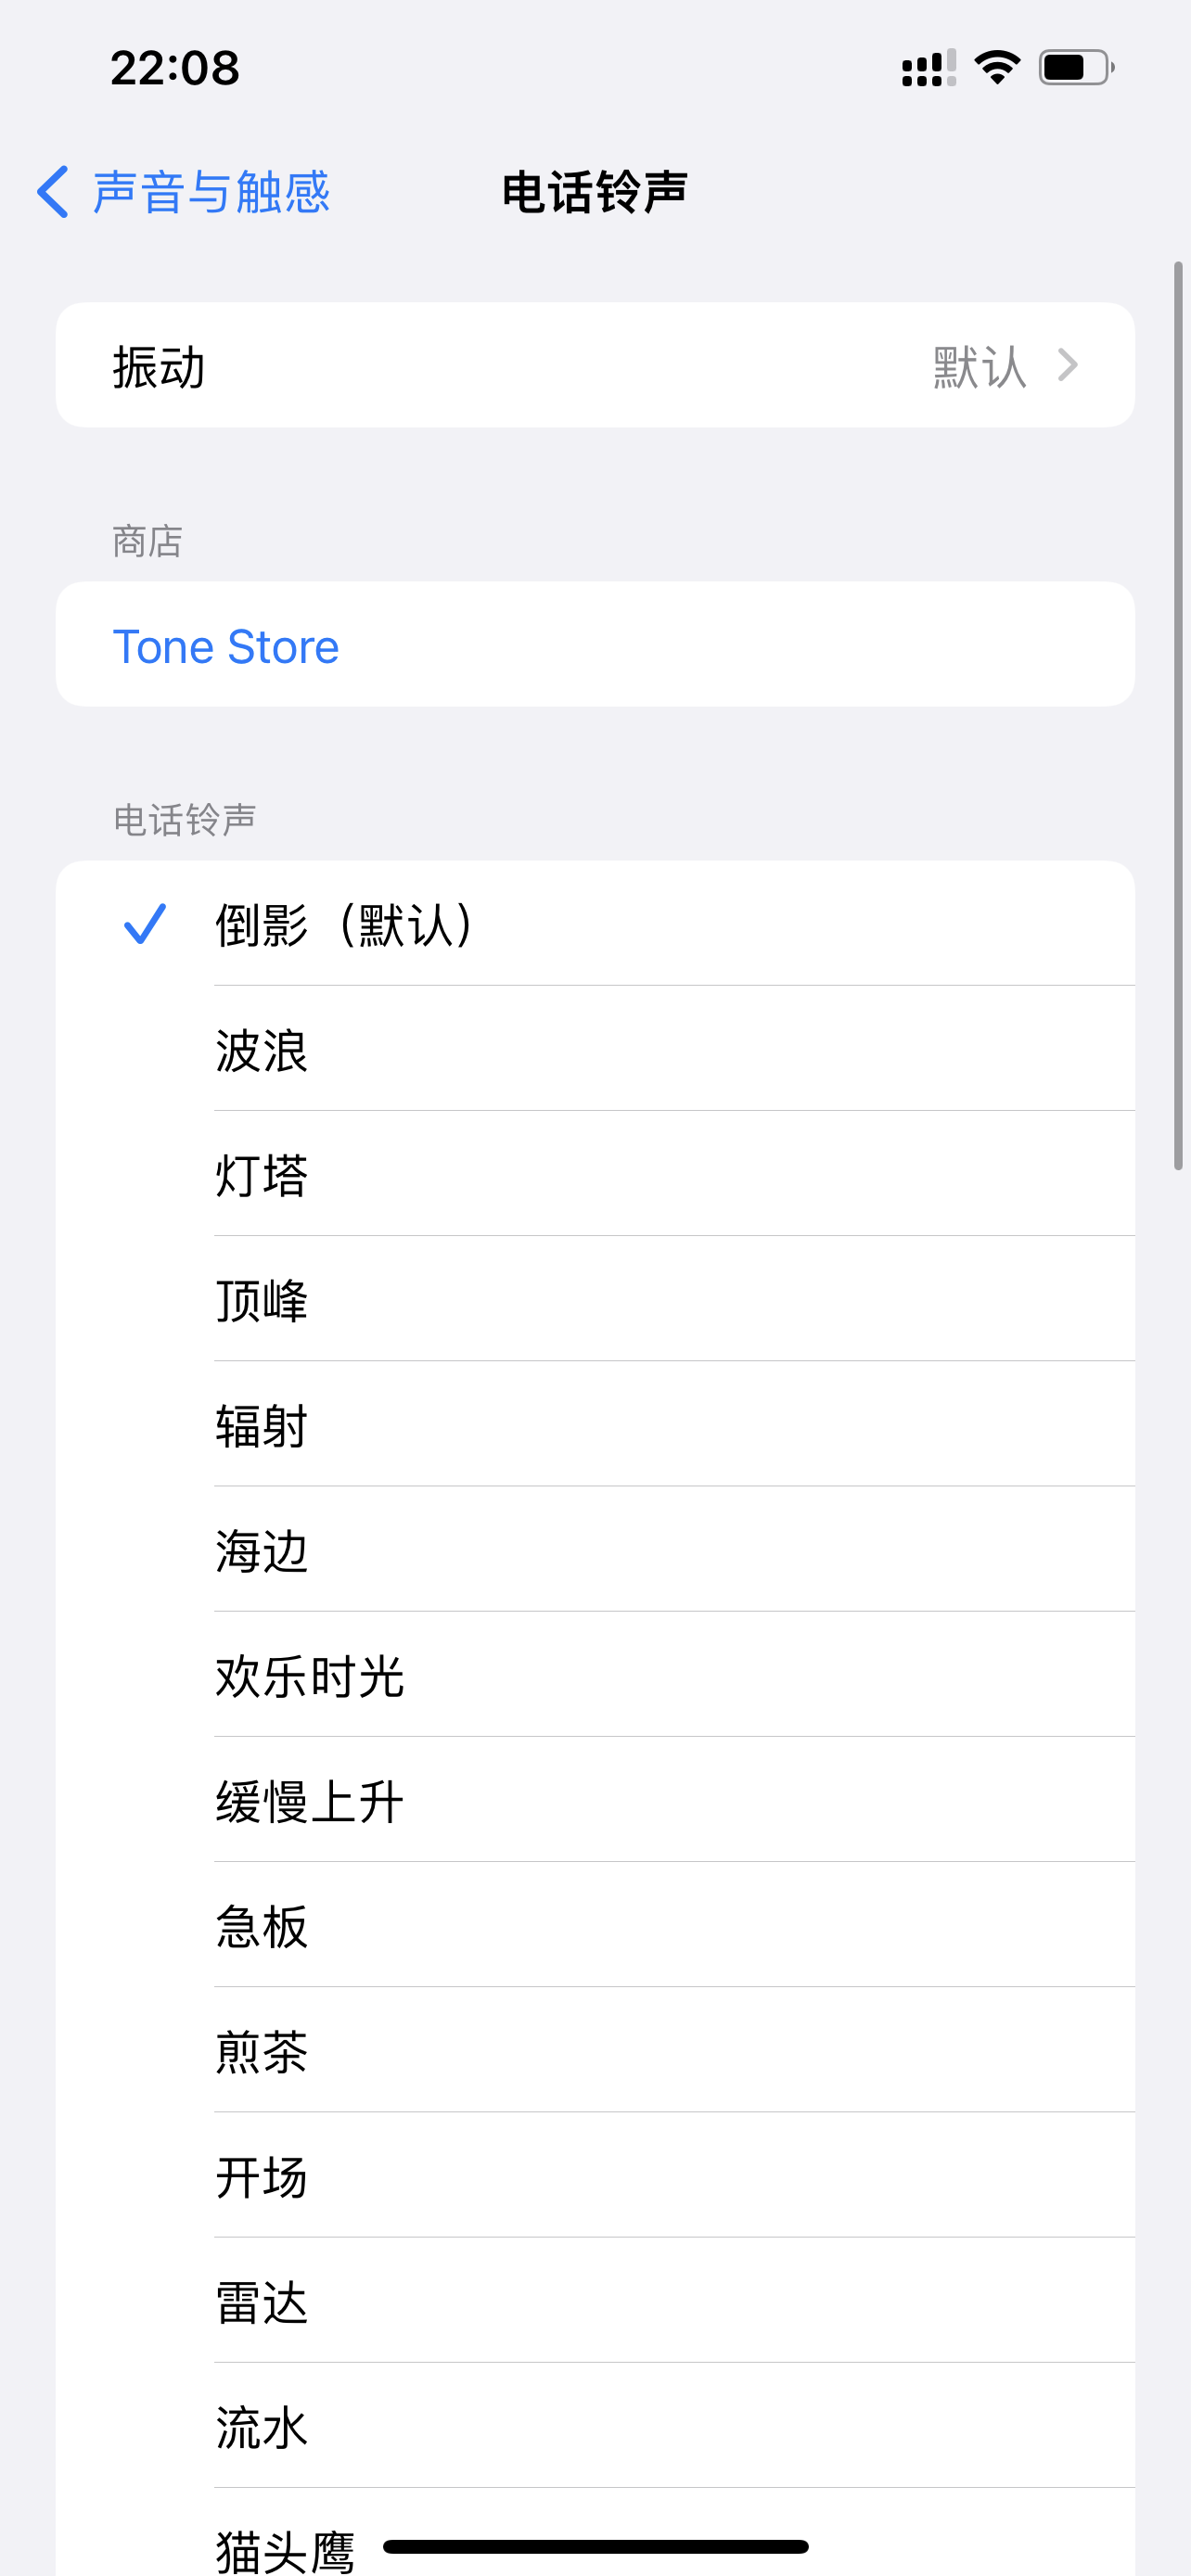Open the 振动 vibration settings chevron
This screenshot has width=1191, height=2576.
[1068, 365]
